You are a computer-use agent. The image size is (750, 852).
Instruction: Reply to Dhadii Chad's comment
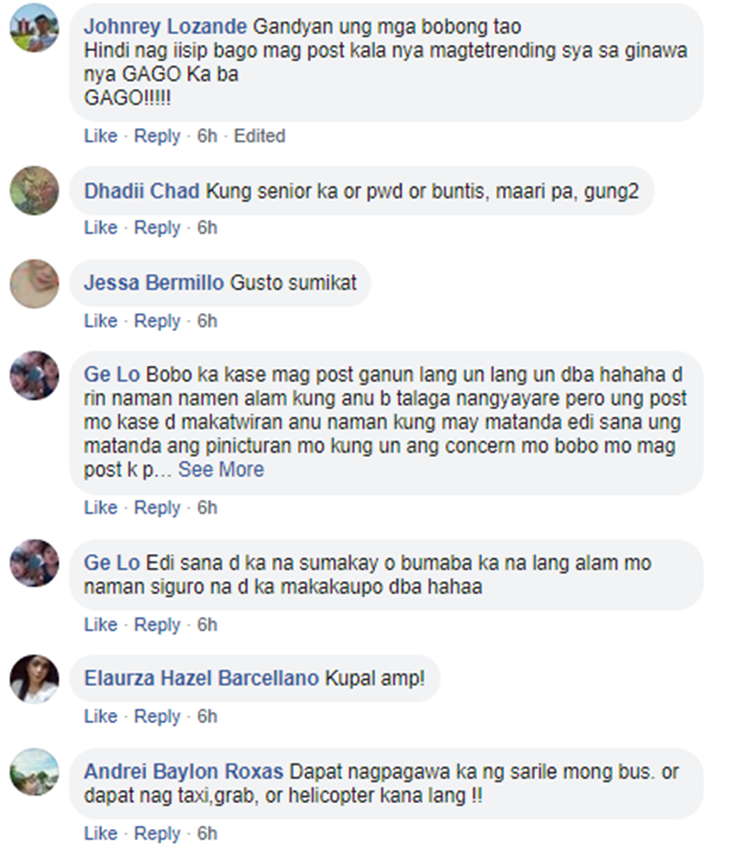coord(157,228)
